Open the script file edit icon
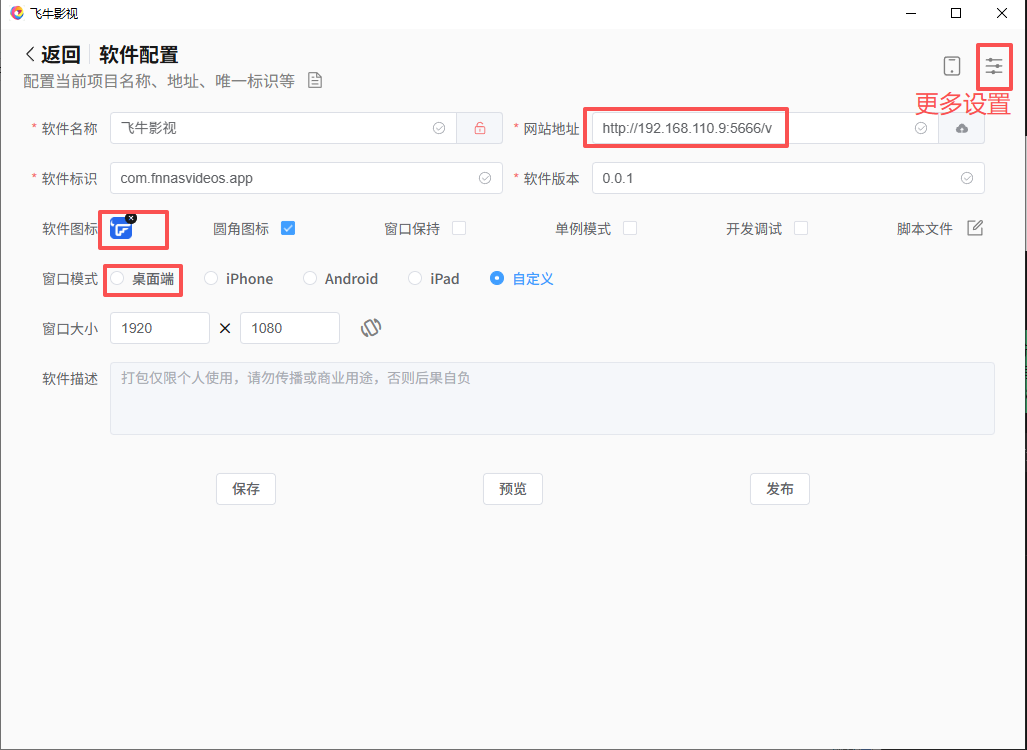Viewport: 1027px width, 750px height. click(x=975, y=228)
